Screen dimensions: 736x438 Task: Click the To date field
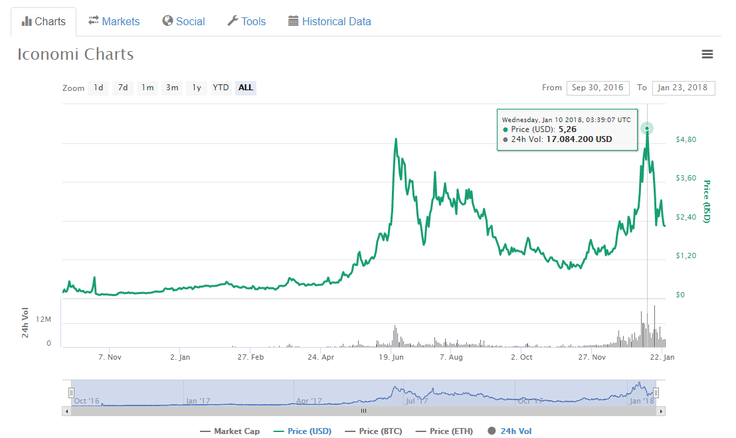tap(683, 88)
